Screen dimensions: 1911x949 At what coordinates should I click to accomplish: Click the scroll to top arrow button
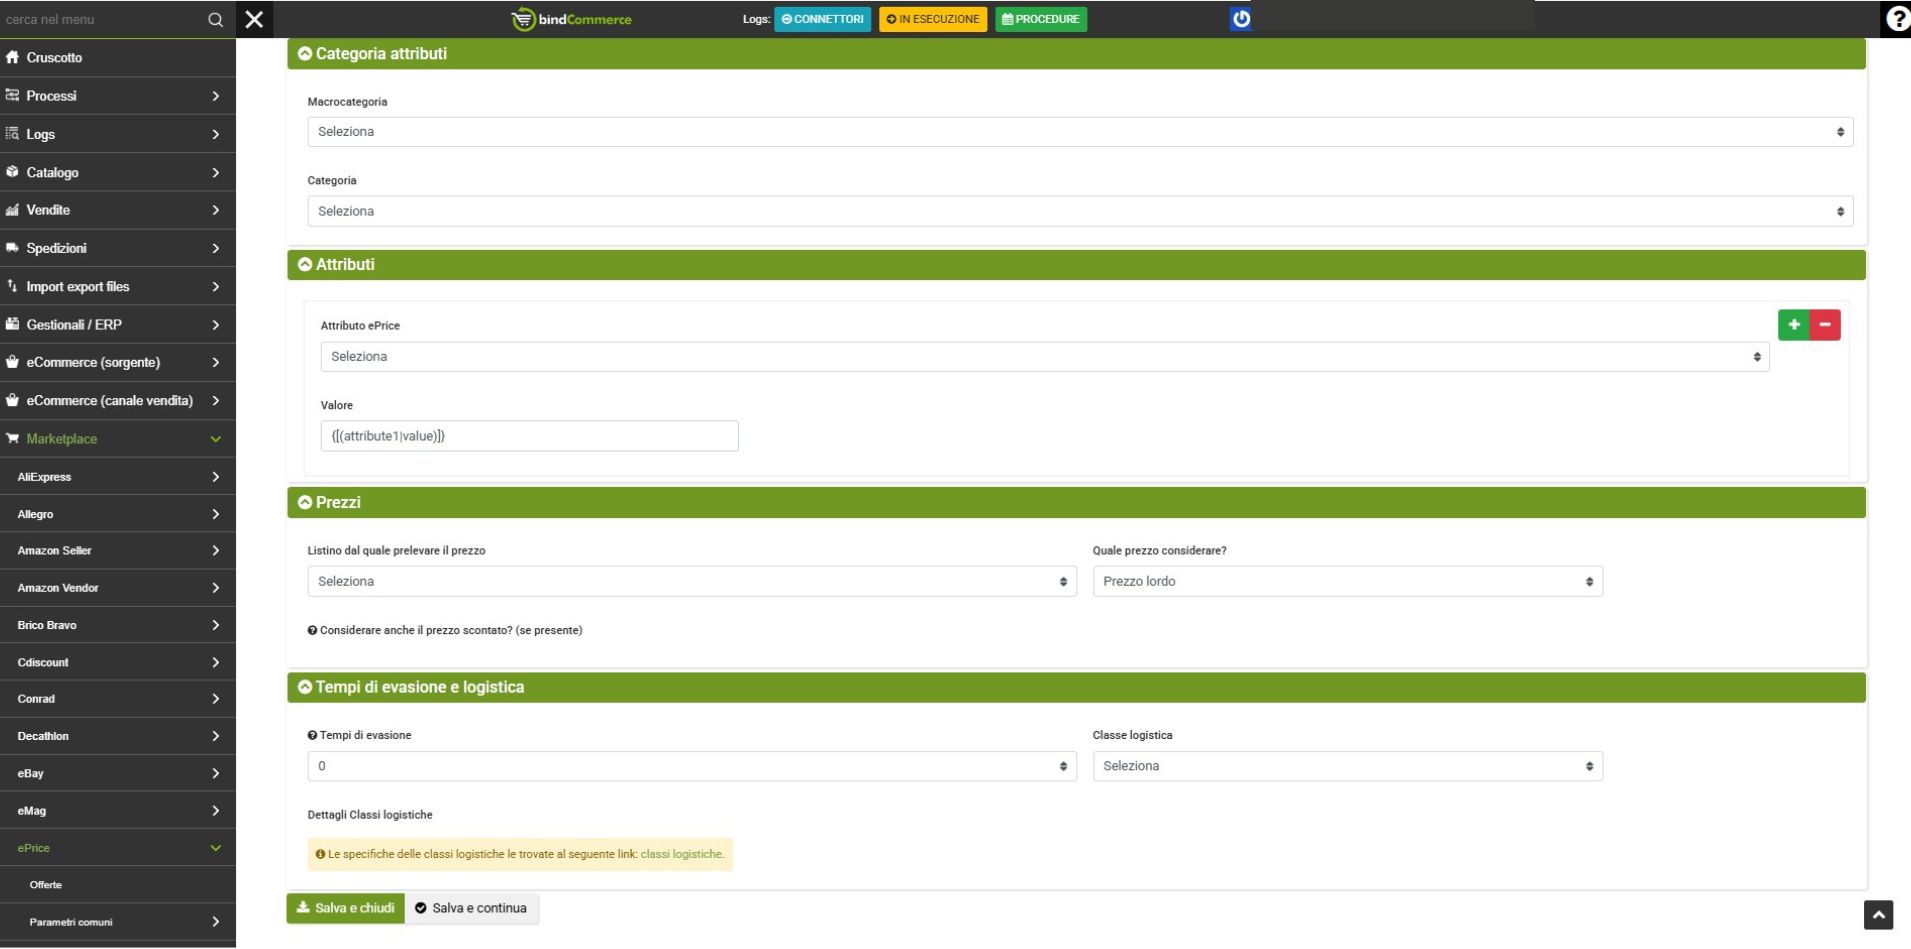(1878, 915)
